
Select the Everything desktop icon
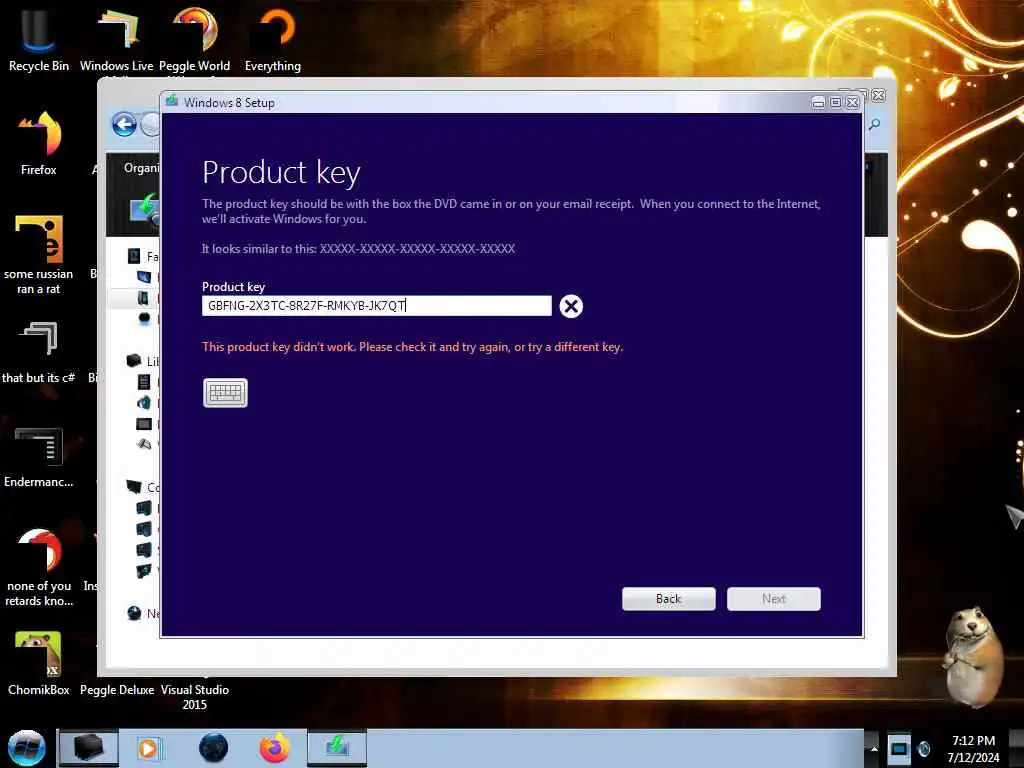(273, 39)
